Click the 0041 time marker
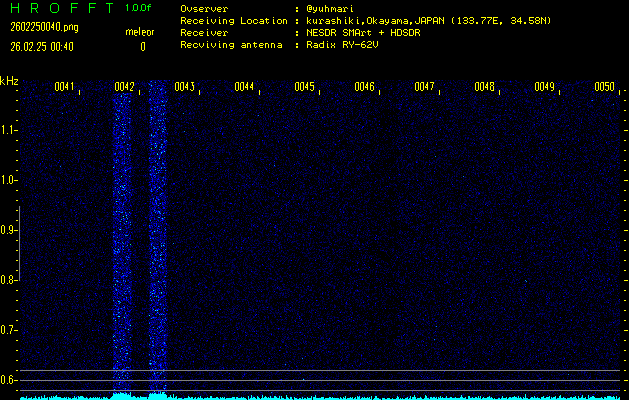The image size is (629, 400). point(64,87)
